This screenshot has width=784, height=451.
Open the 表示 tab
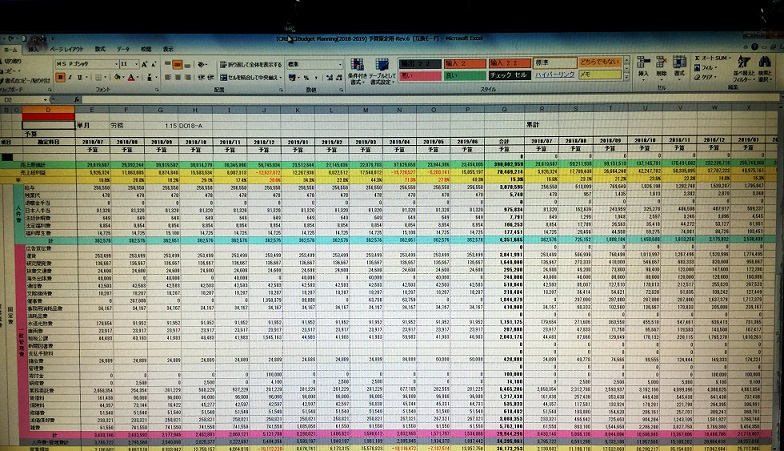coord(168,49)
